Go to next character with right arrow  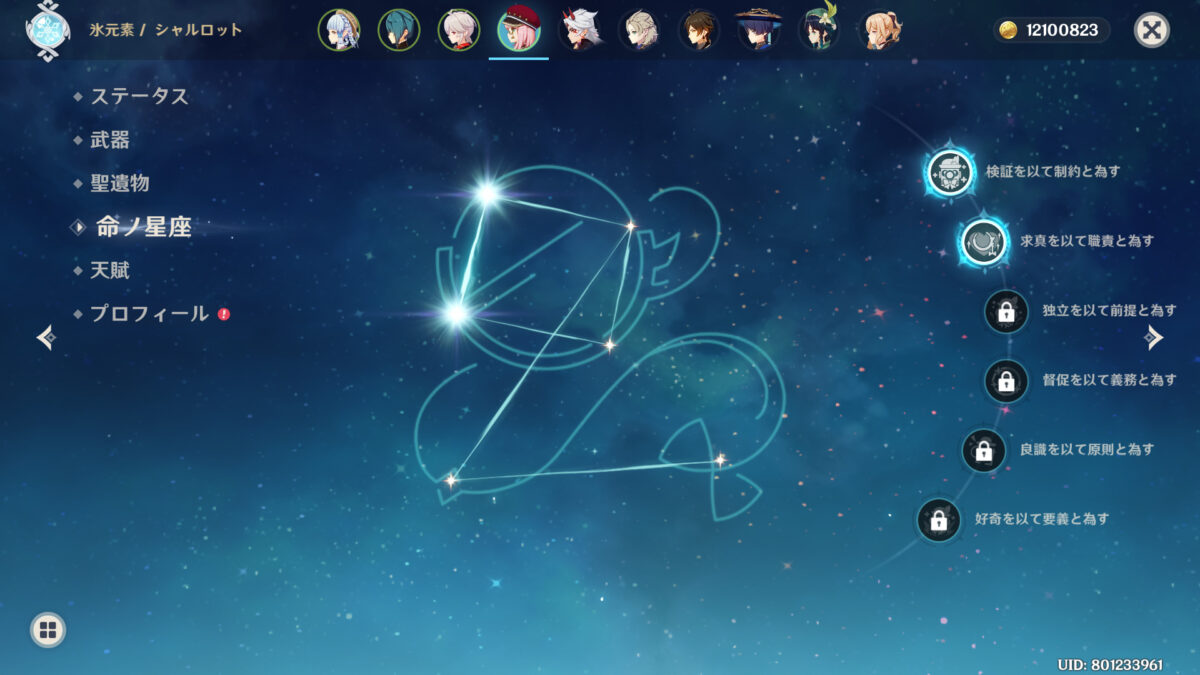click(1154, 338)
